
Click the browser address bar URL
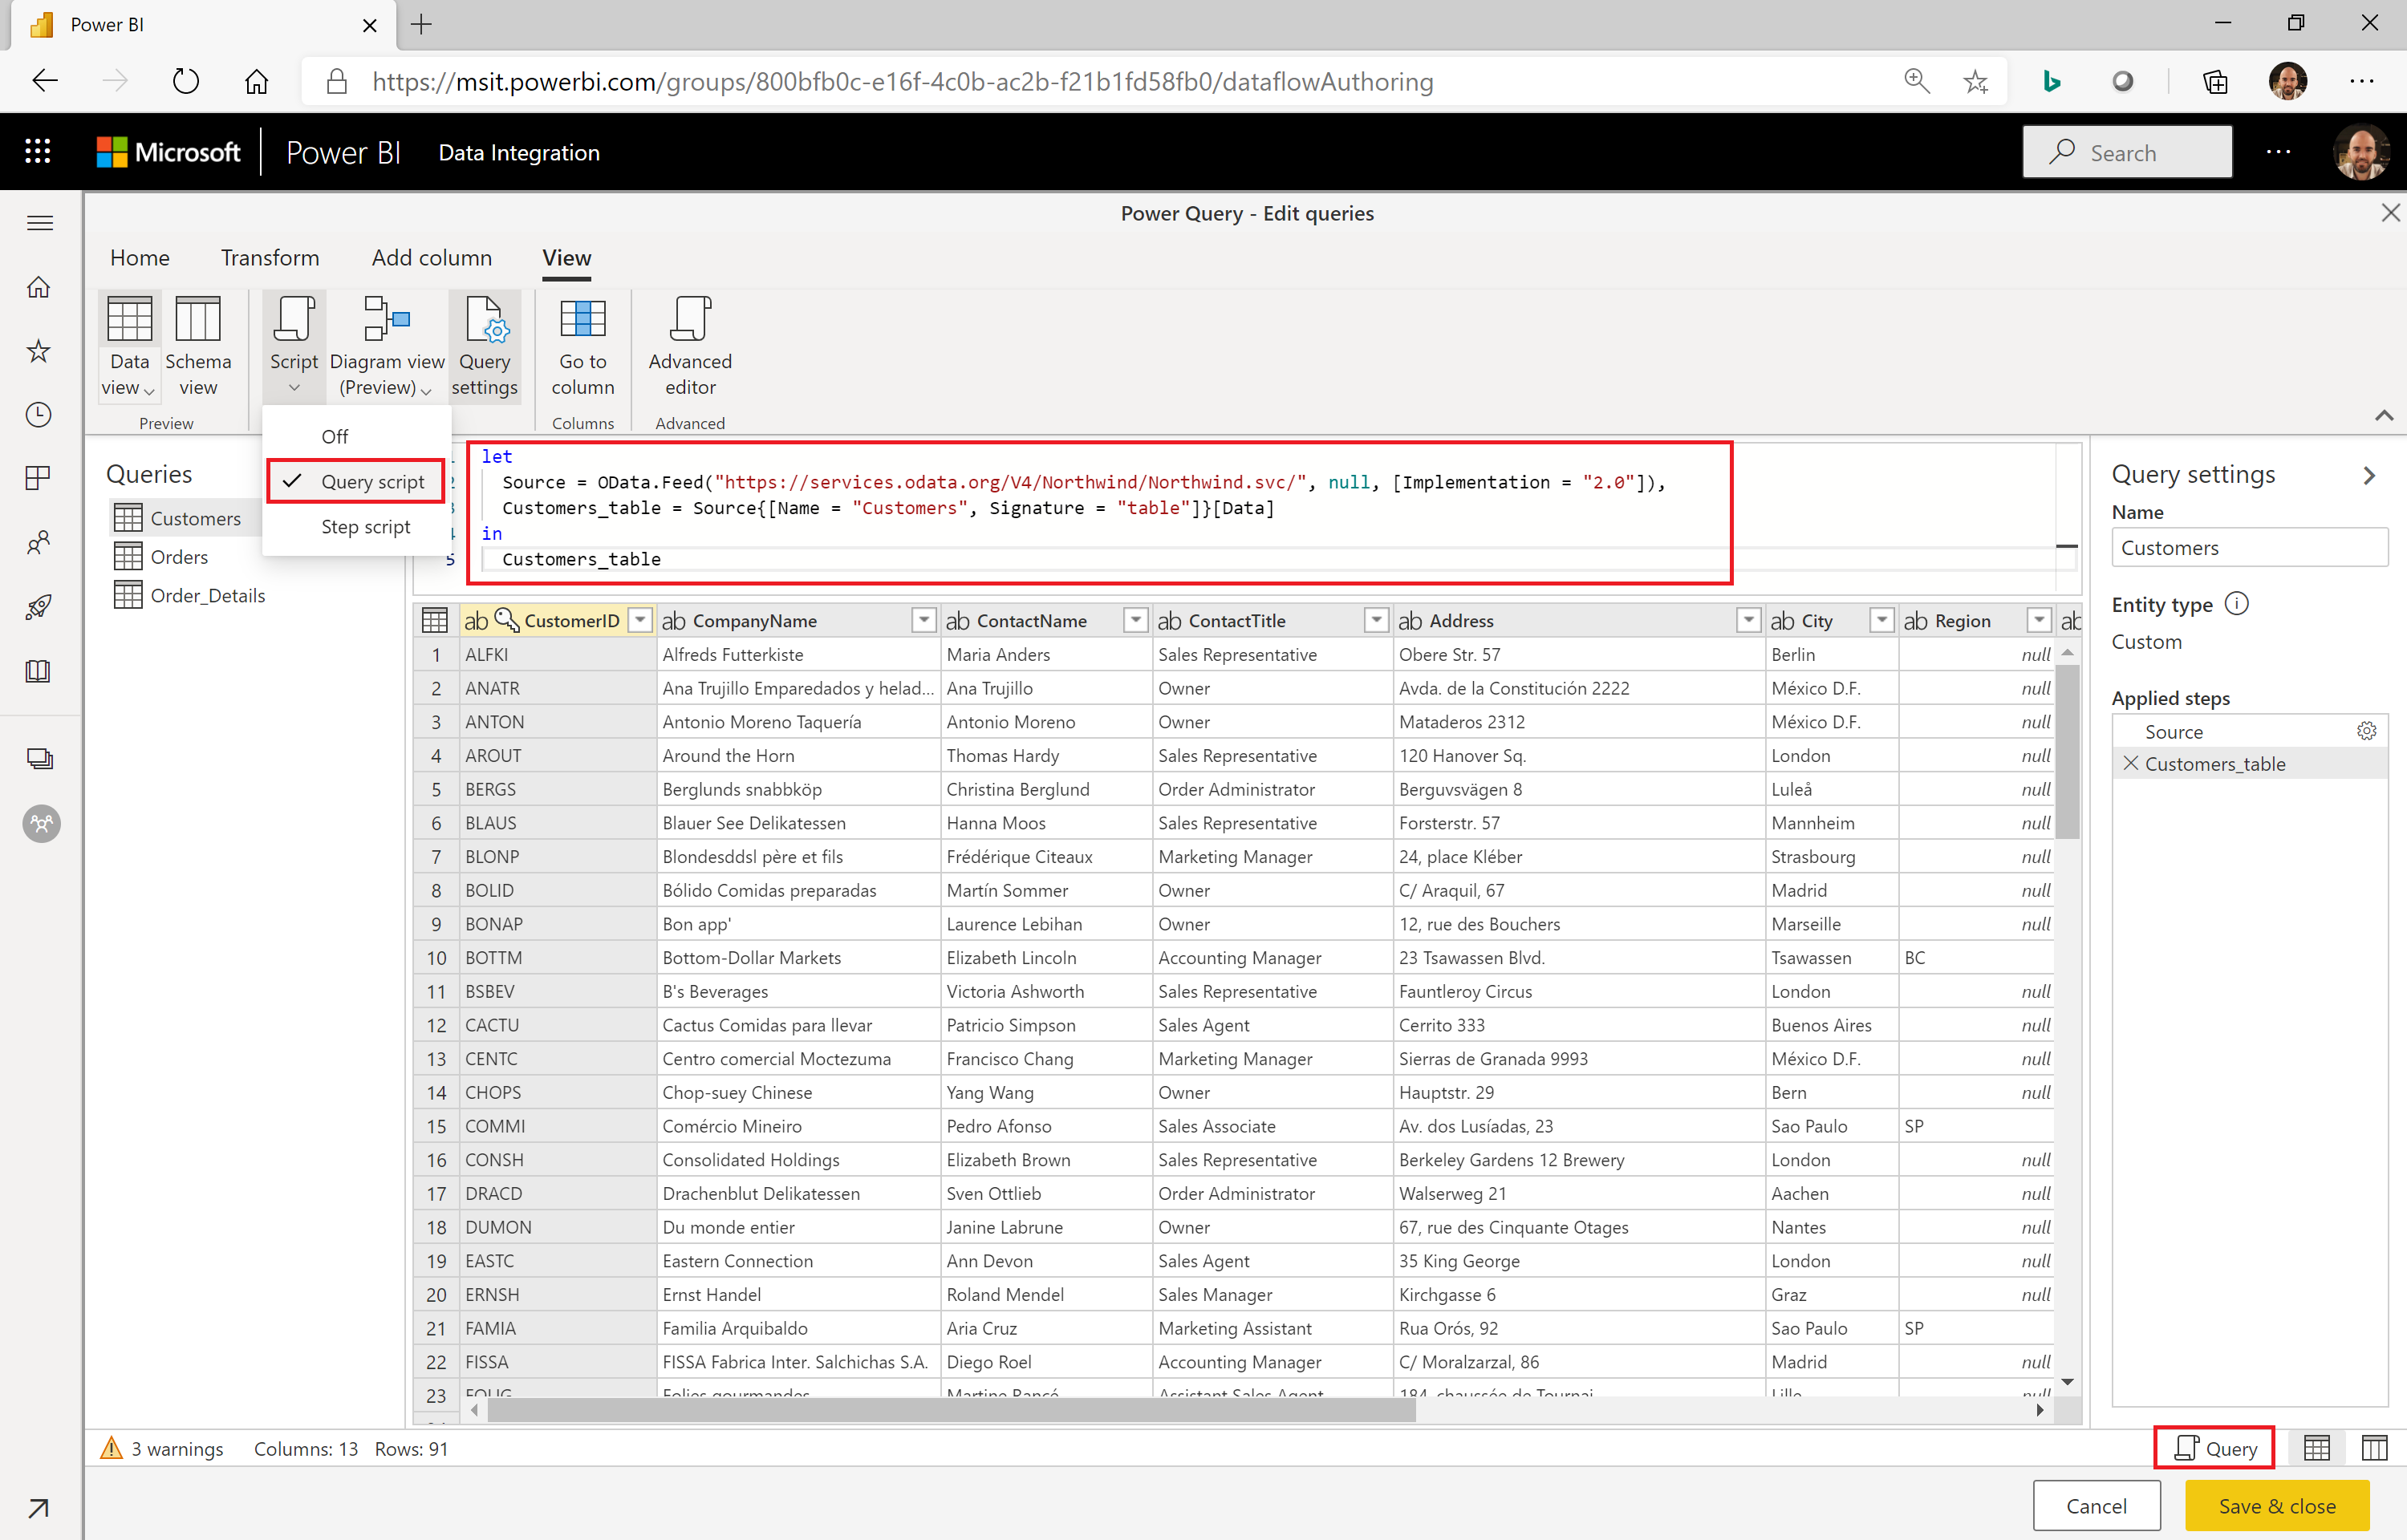pos(902,81)
